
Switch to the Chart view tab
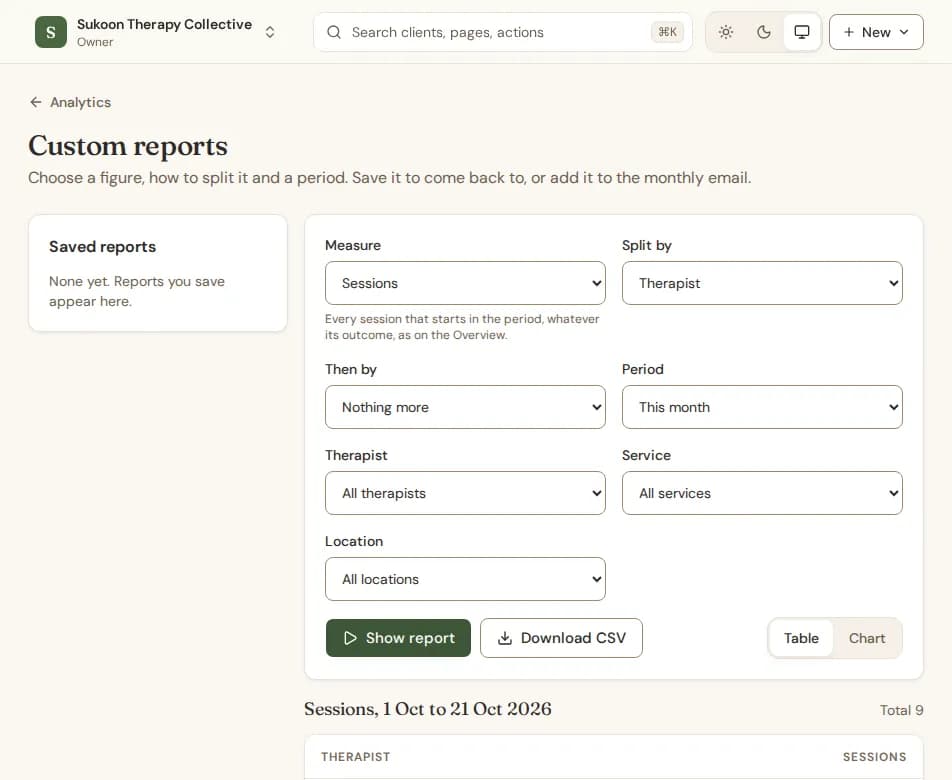(866, 638)
